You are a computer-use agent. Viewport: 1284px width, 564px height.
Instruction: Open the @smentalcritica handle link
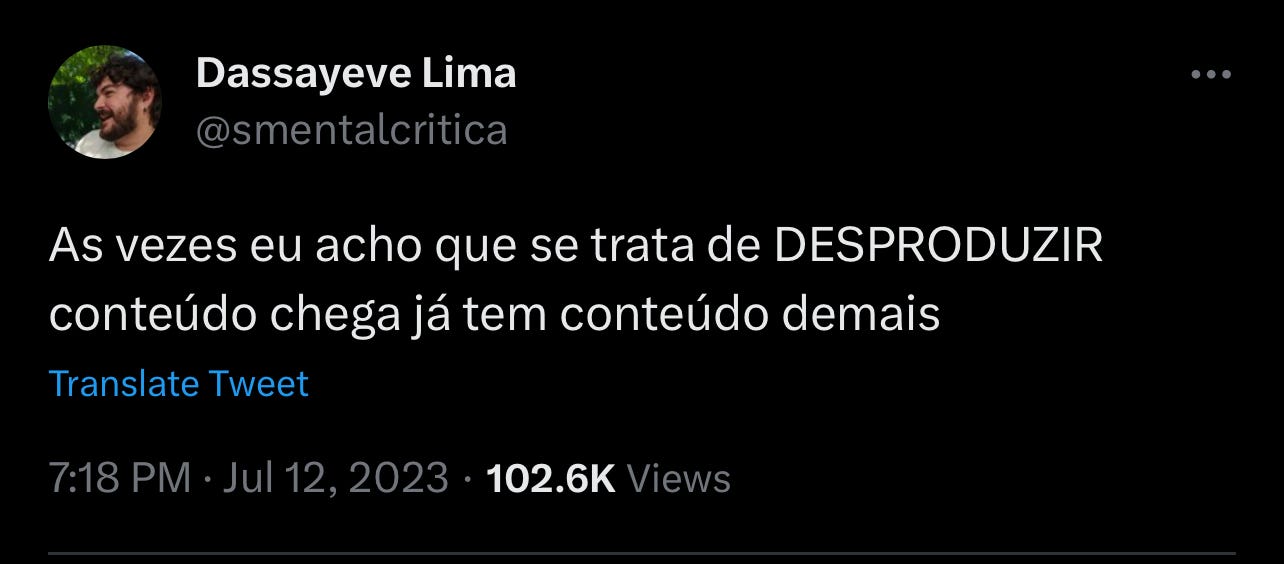click(x=352, y=130)
